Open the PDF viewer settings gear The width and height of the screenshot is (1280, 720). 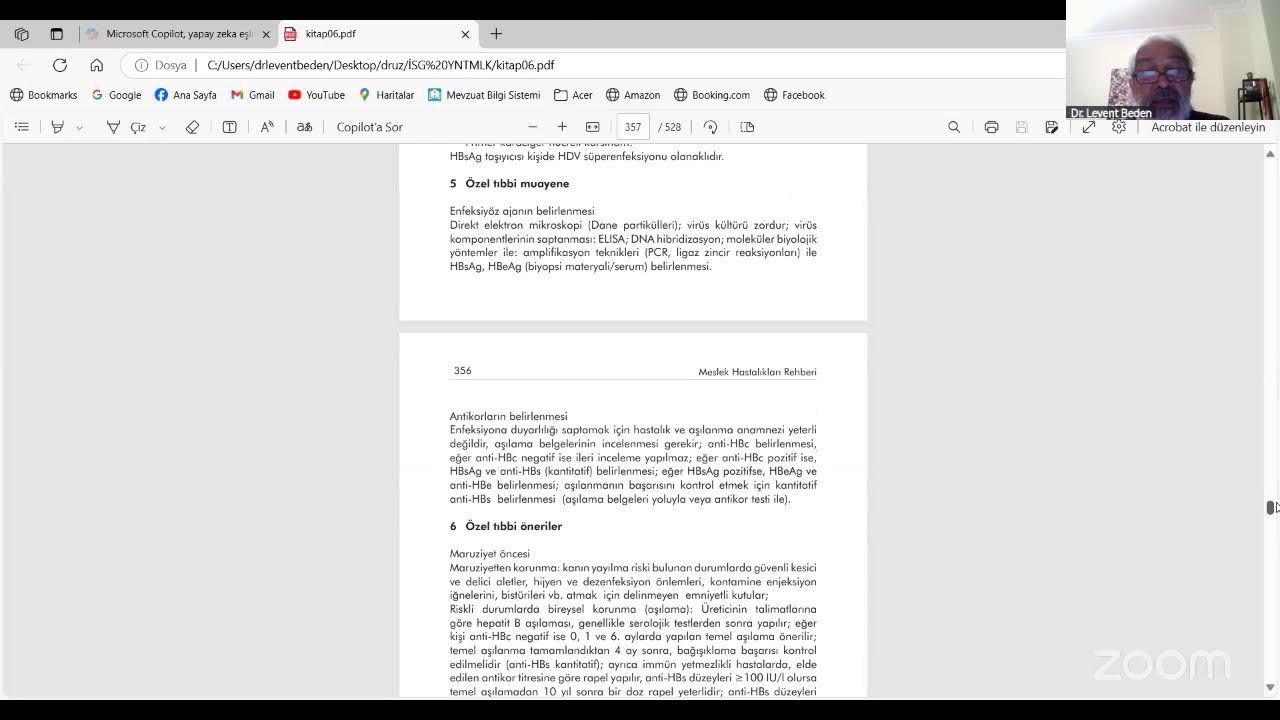pyautogui.click(x=1119, y=127)
